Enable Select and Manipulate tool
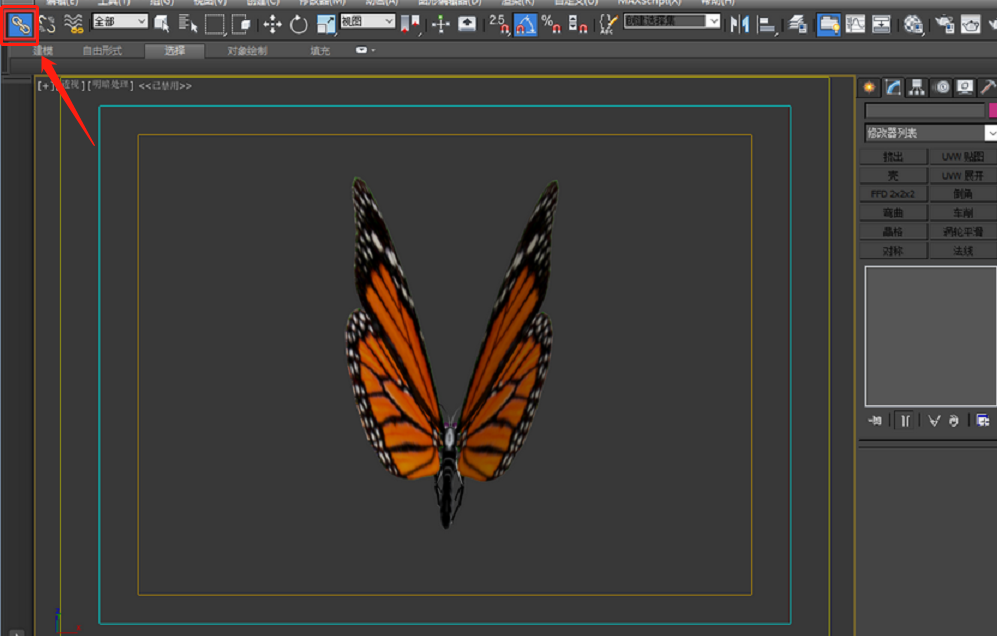The height and width of the screenshot is (636, 997). click(x=441, y=25)
